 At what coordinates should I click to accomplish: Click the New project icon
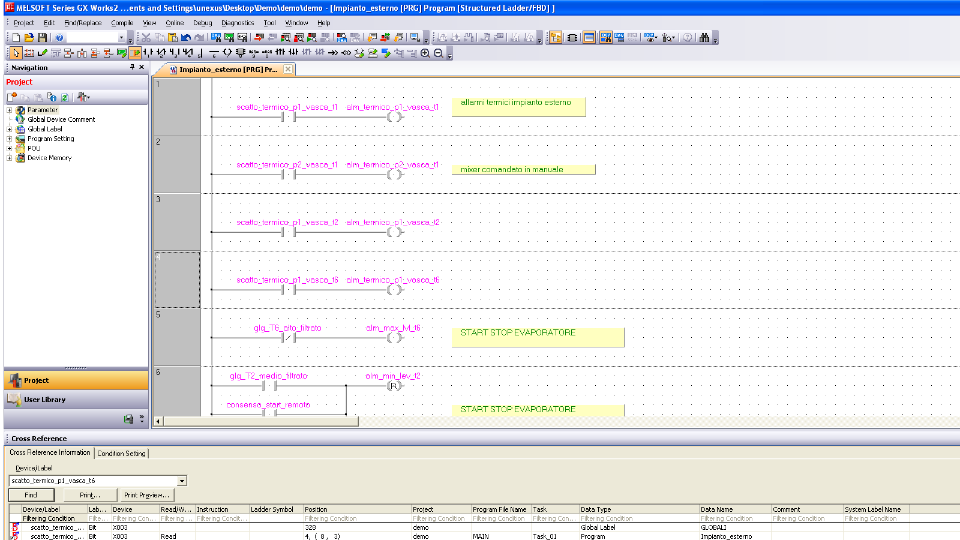[x=13, y=37]
